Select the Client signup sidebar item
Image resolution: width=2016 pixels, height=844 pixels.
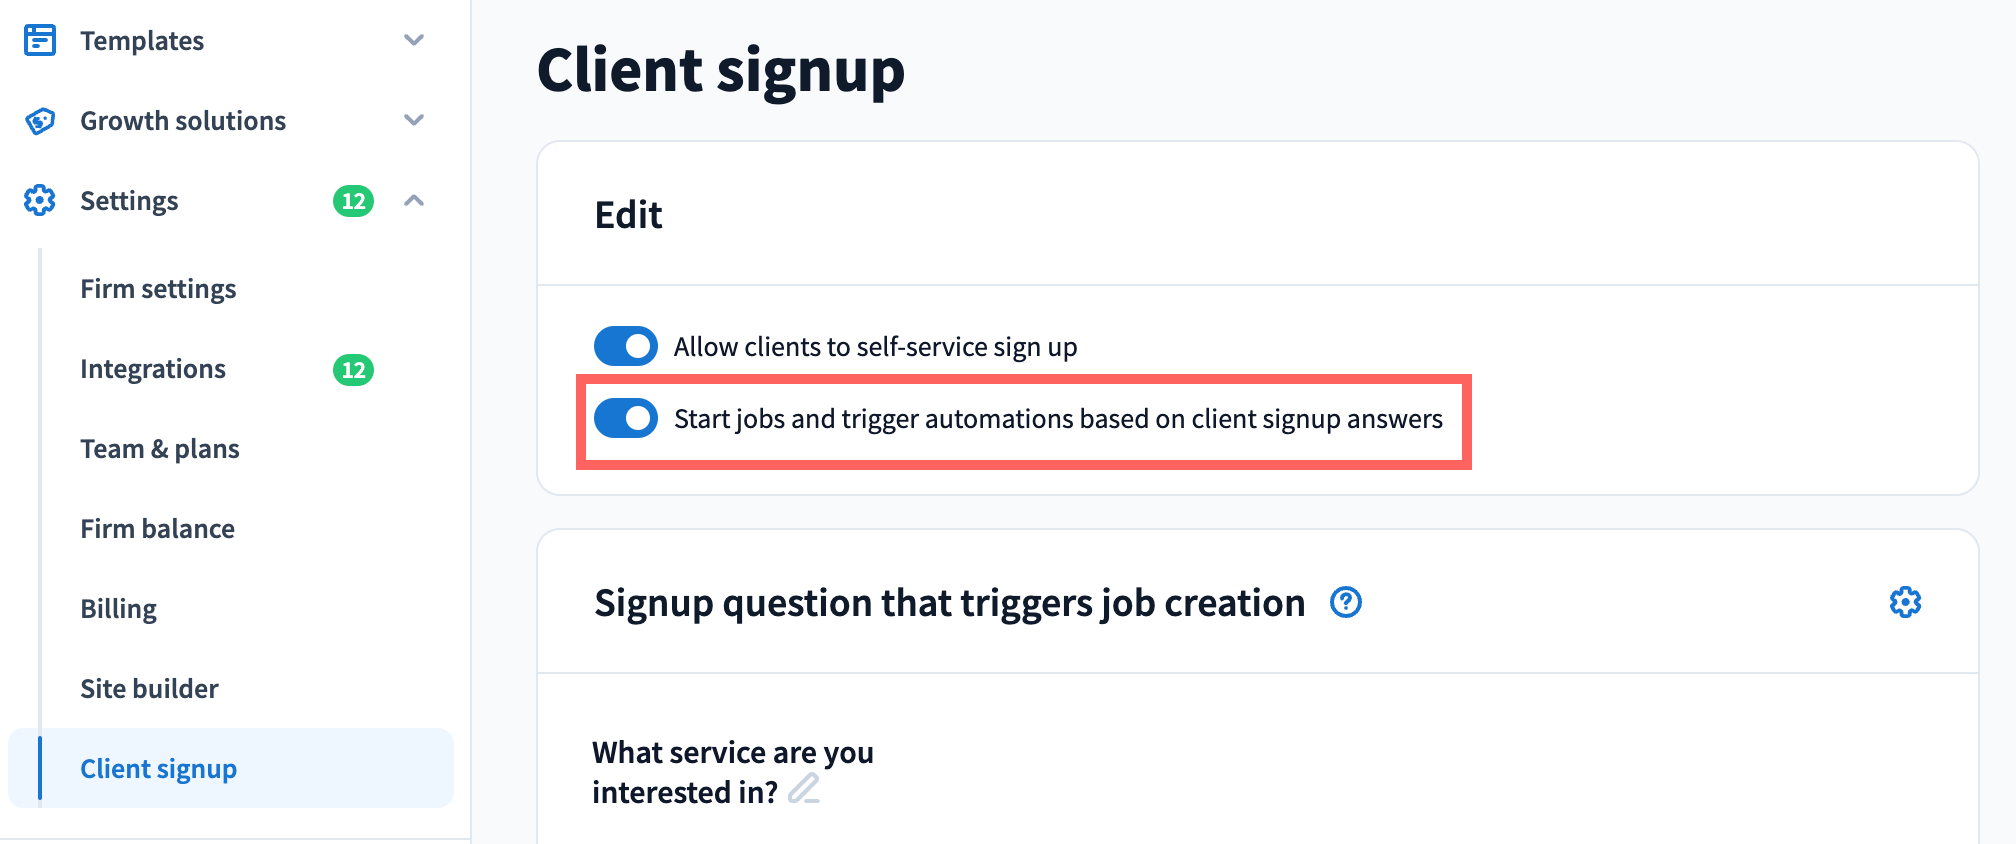pos(159,769)
